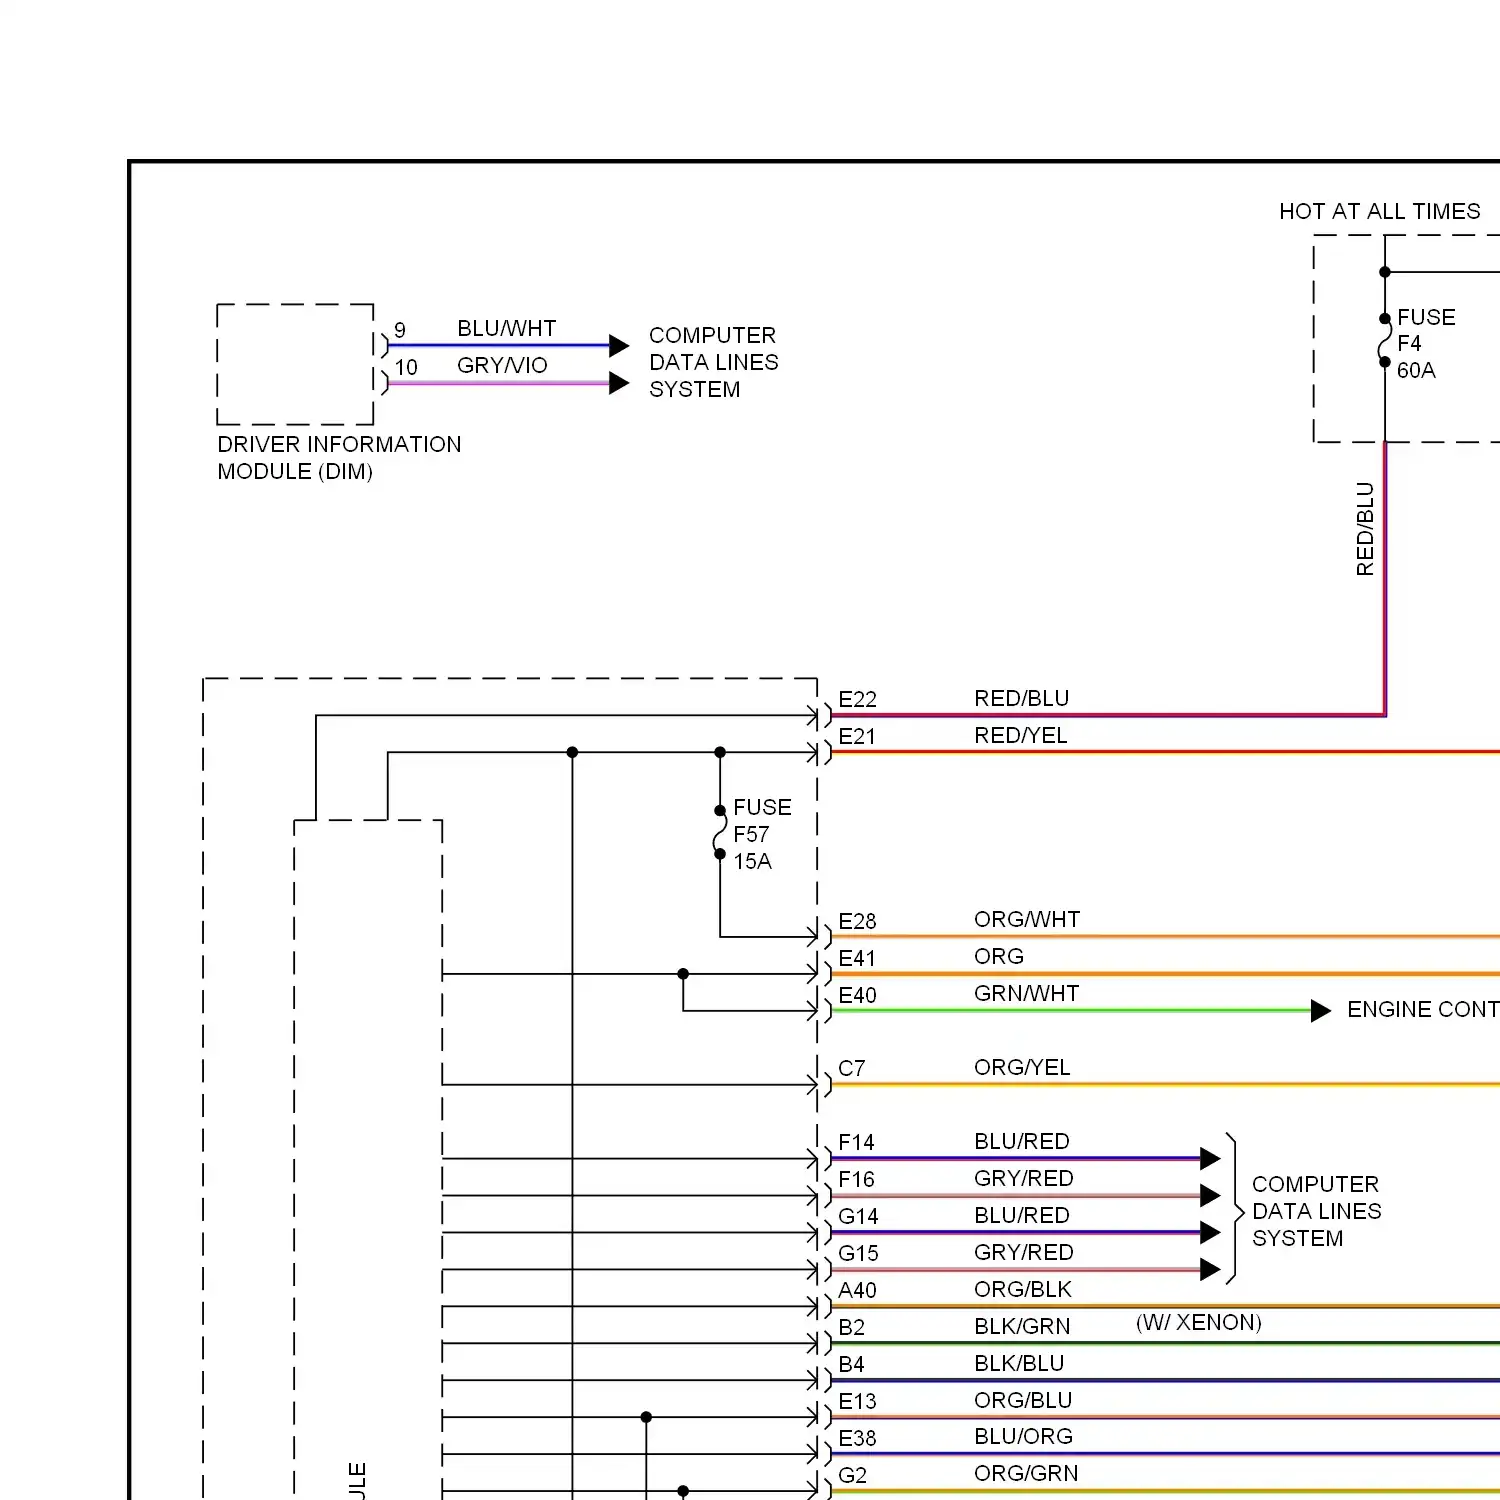
Task: Click pin number 10 on the DIM
Action: [406, 367]
